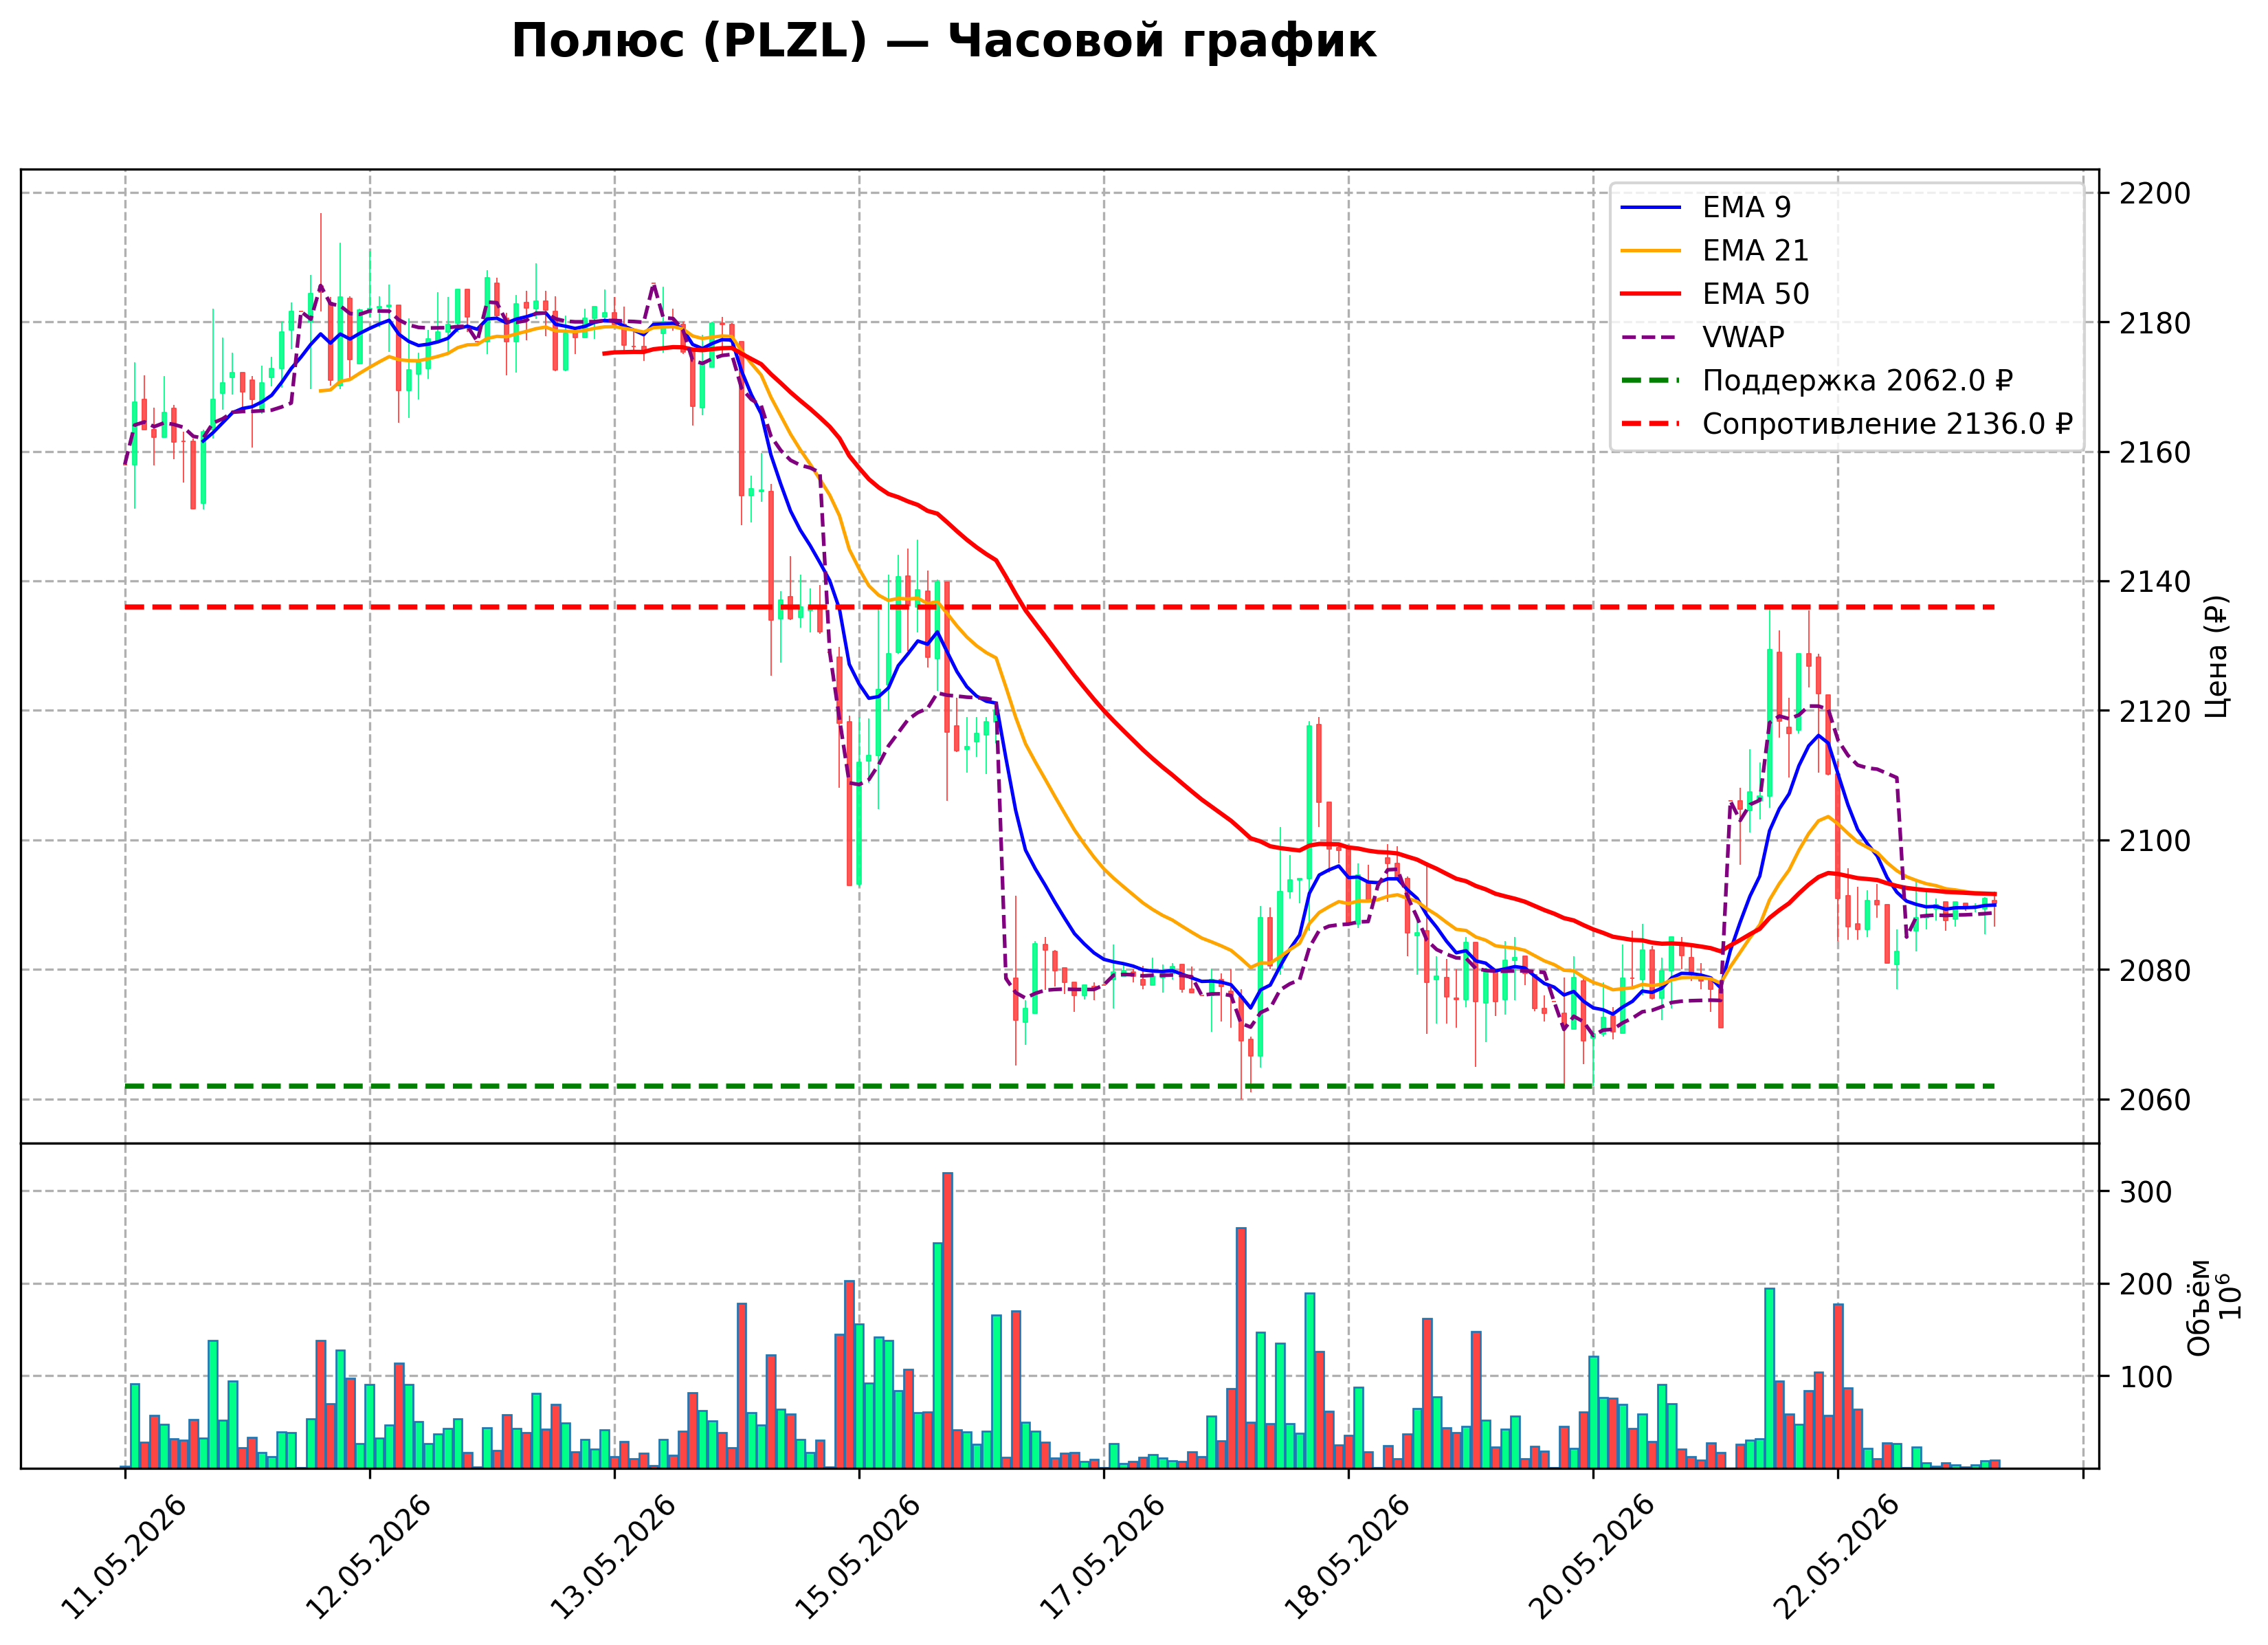The width and height of the screenshot is (2268, 1645).
Task: Click volume axis label 100
Action: pyautogui.click(x=2146, y=1377)
